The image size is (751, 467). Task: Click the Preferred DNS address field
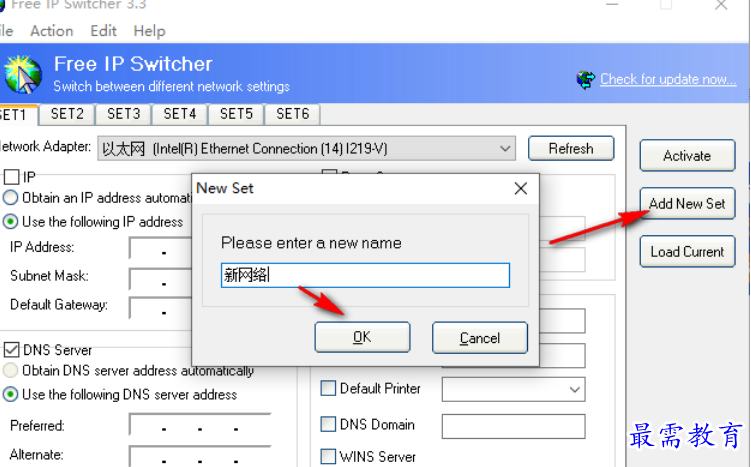(x=200, y=425)
